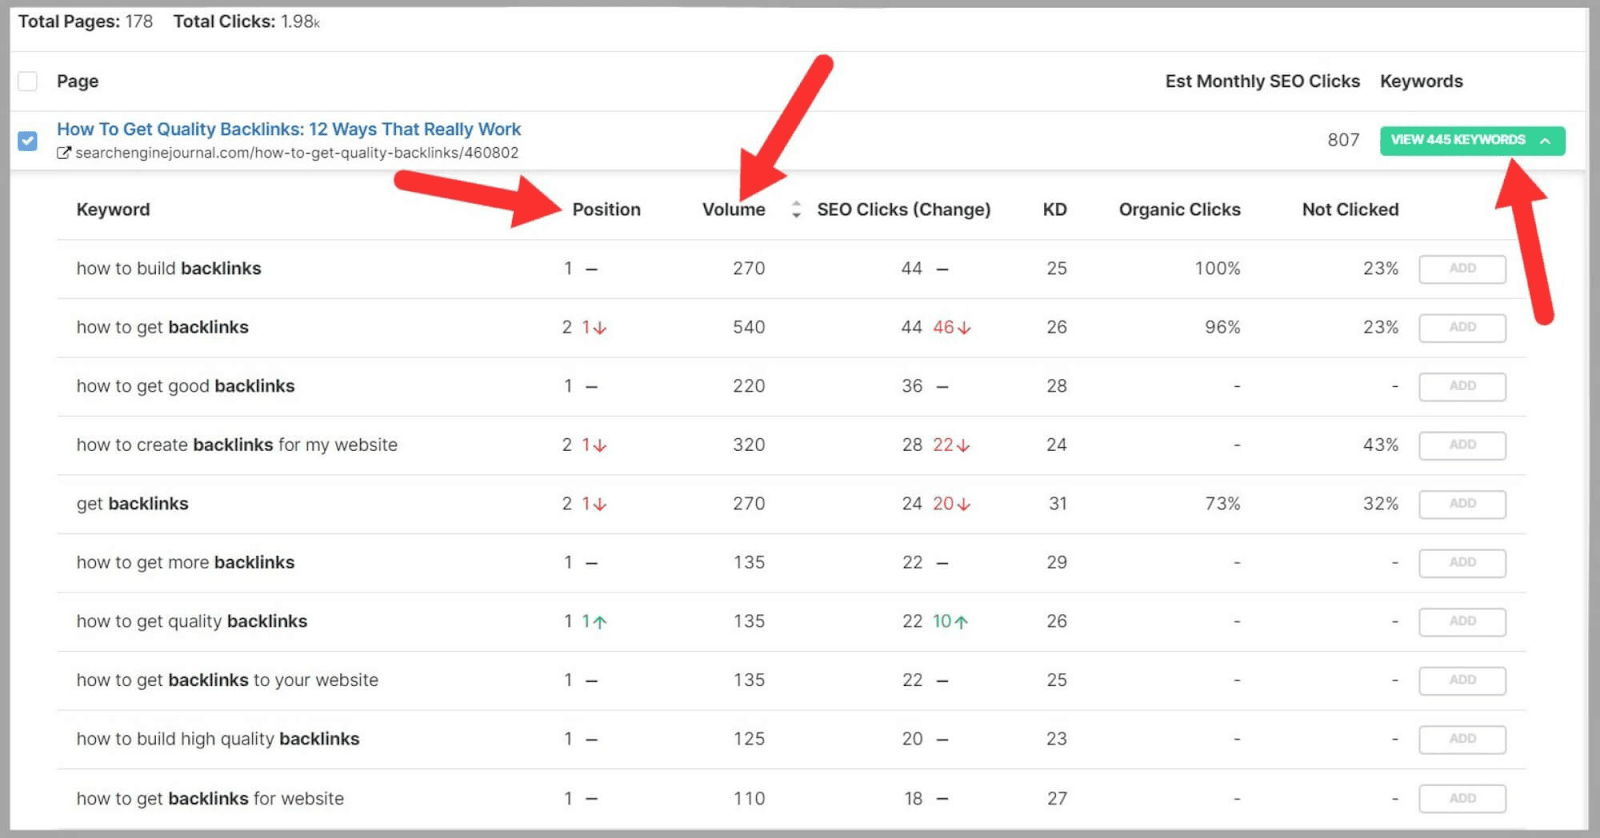Image resolution: width=1600 pixels, height=838 pixels.
Task: Collapse the View 445 Keywords list
Action: tap(1471, 141)
